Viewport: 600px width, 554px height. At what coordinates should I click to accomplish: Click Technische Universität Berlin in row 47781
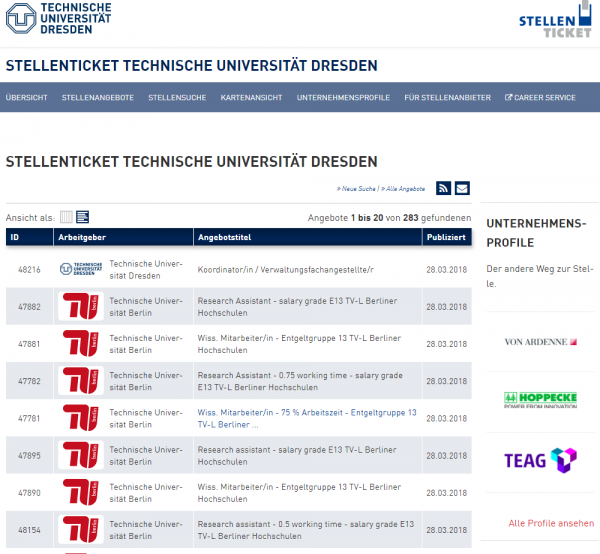(146, 418)
